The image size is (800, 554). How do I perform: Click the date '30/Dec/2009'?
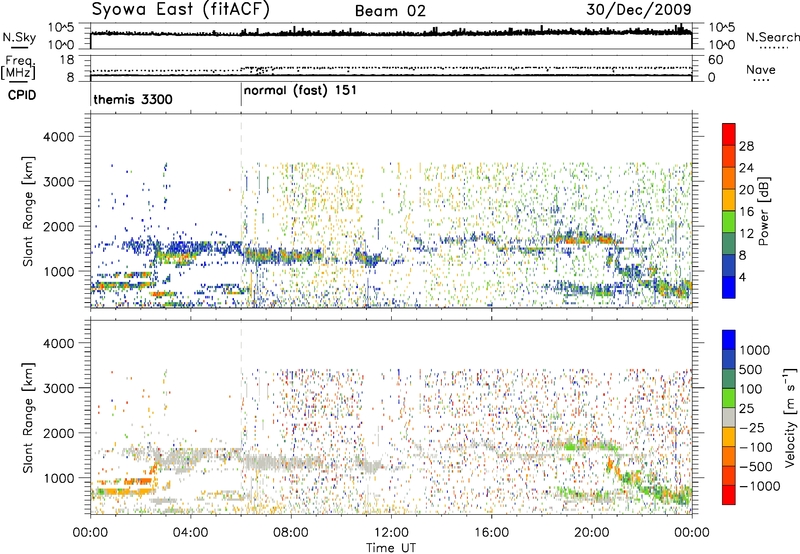pos(639,10)
